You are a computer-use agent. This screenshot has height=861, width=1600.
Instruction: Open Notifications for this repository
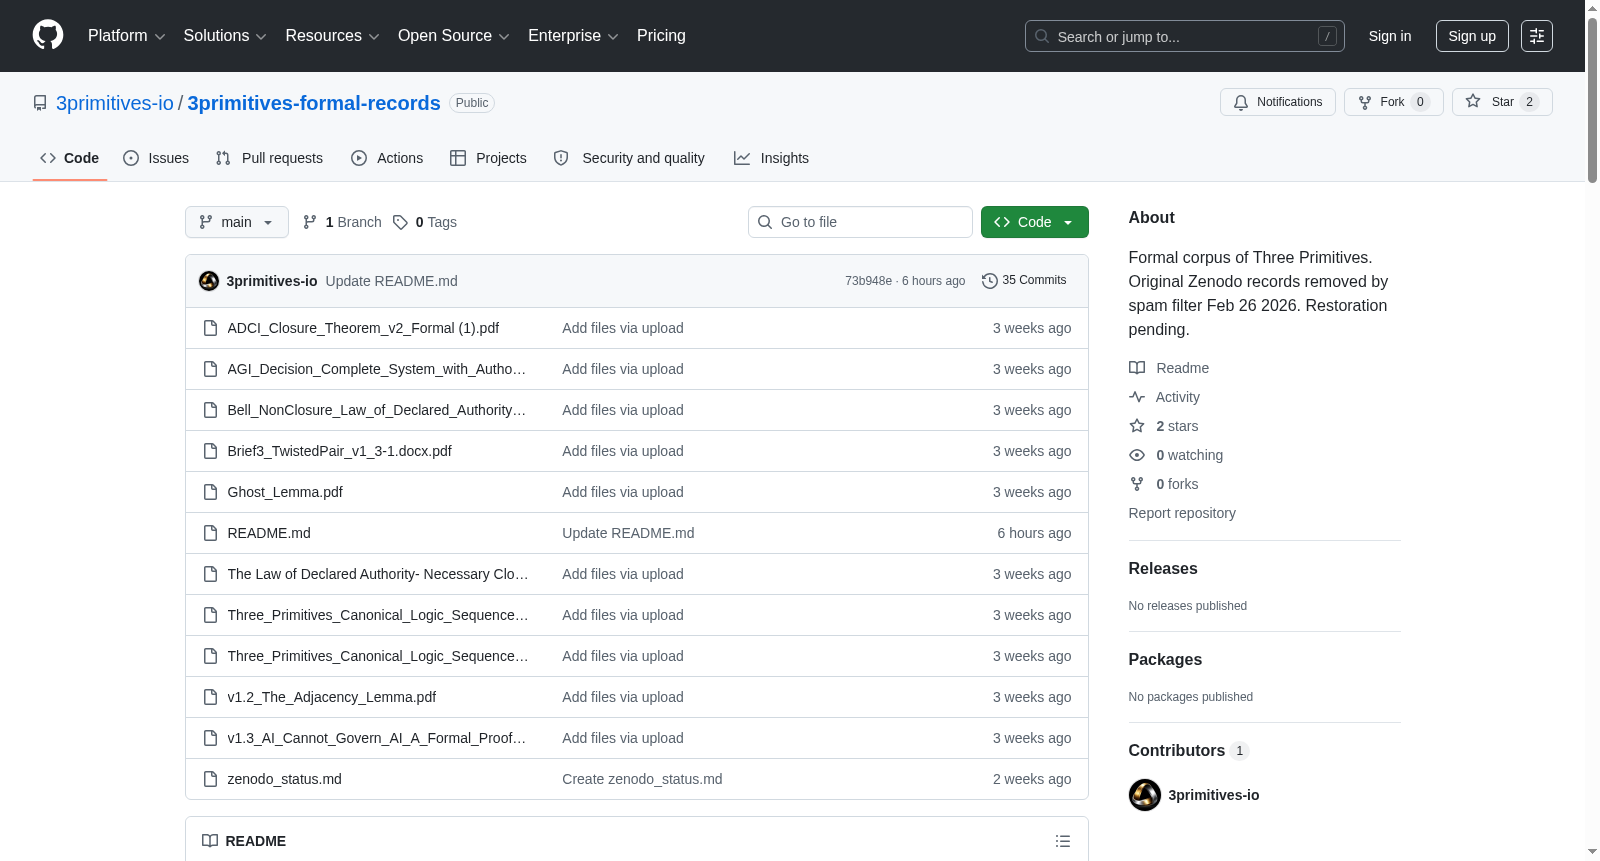(x=1278, y=102)
